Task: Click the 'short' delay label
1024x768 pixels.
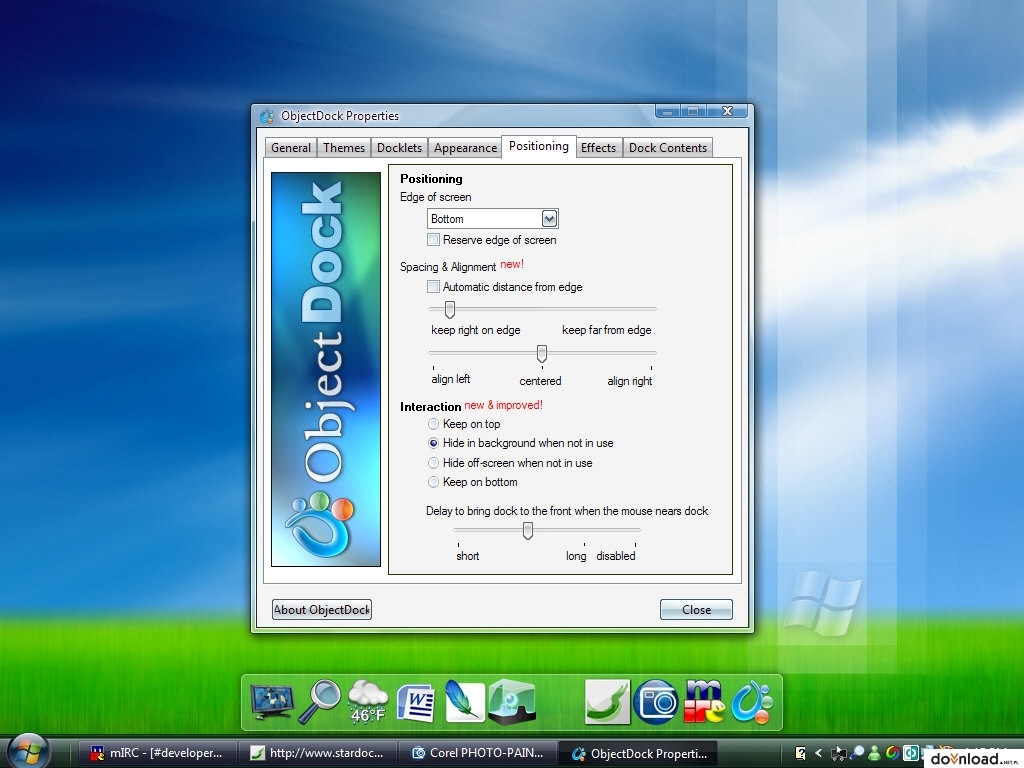Action: (468, 556)
